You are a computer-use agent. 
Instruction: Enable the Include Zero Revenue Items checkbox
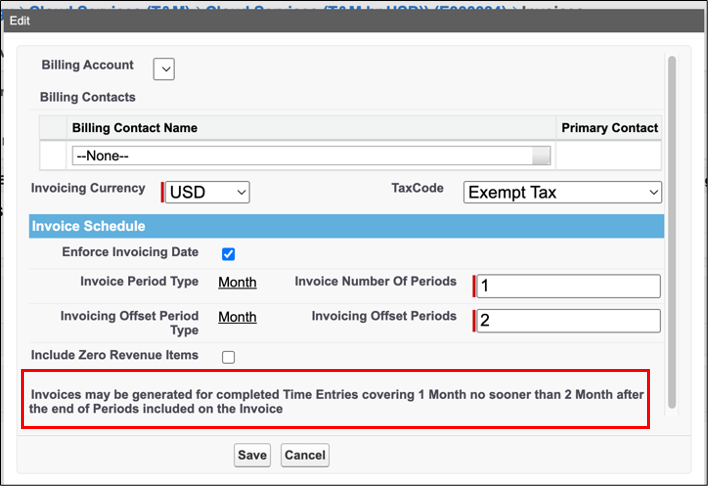(x=228, y=357)
